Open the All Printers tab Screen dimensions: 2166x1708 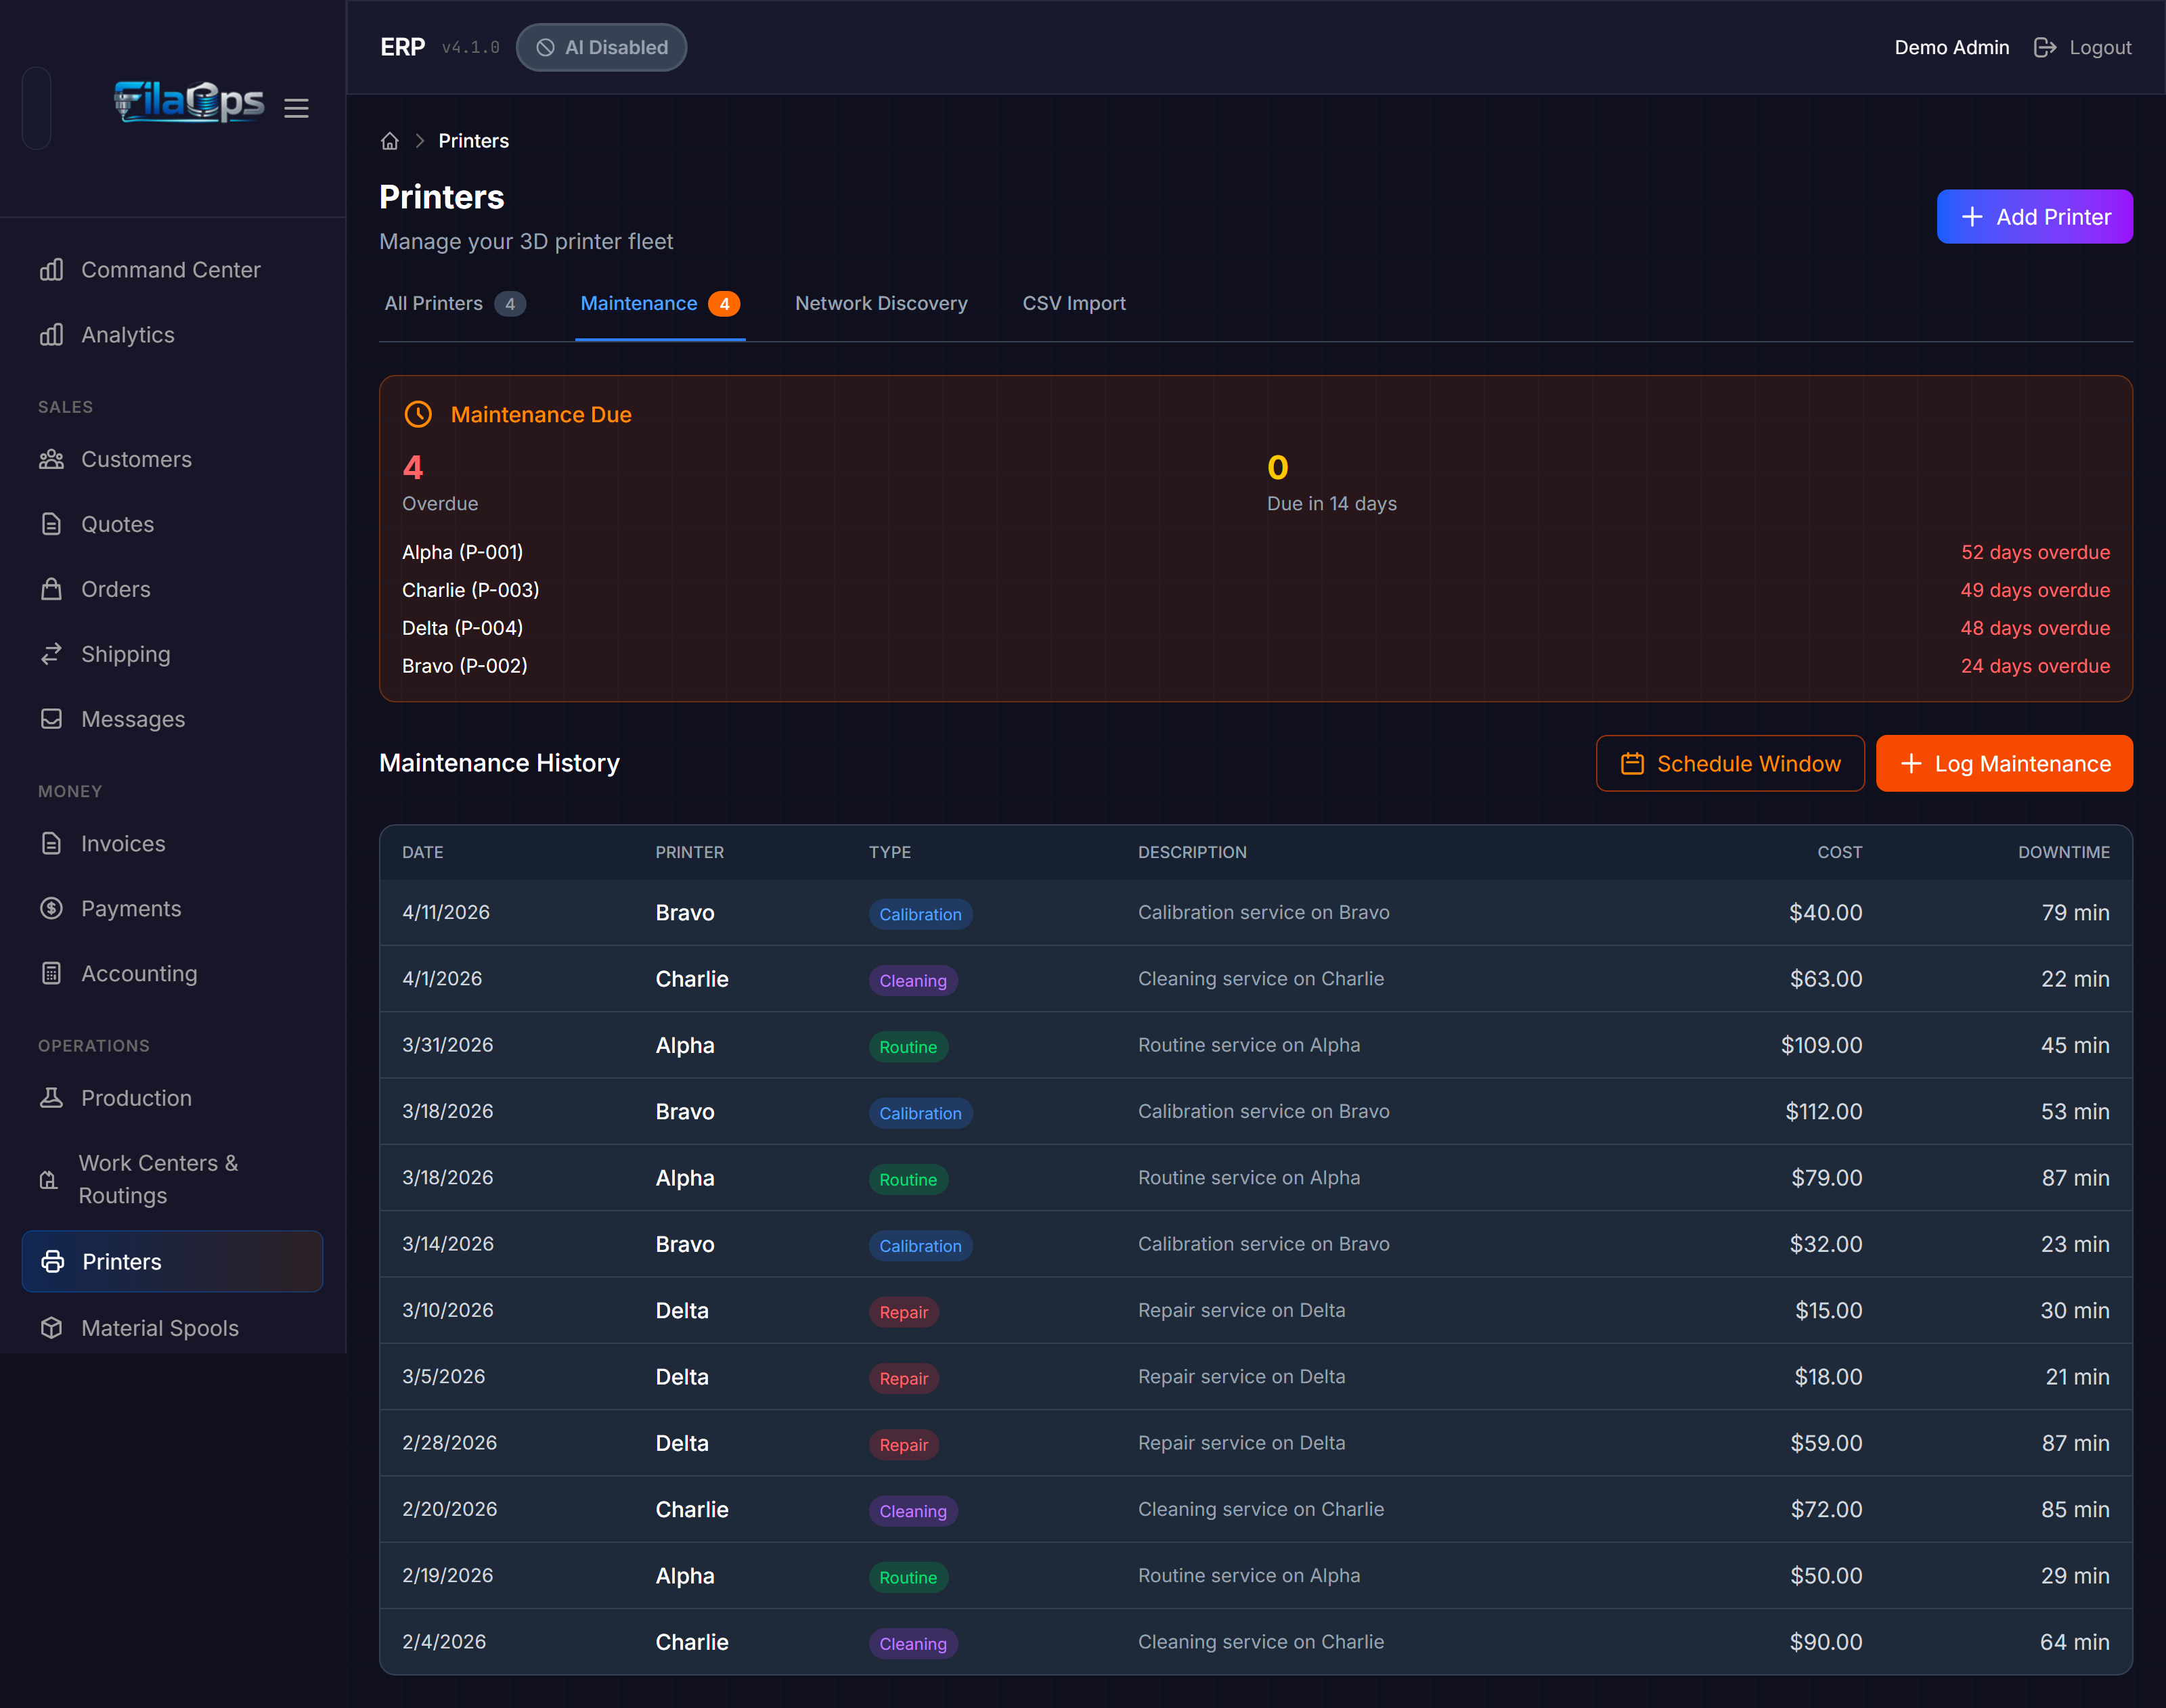pyautogui.click(x=454, y=303)
